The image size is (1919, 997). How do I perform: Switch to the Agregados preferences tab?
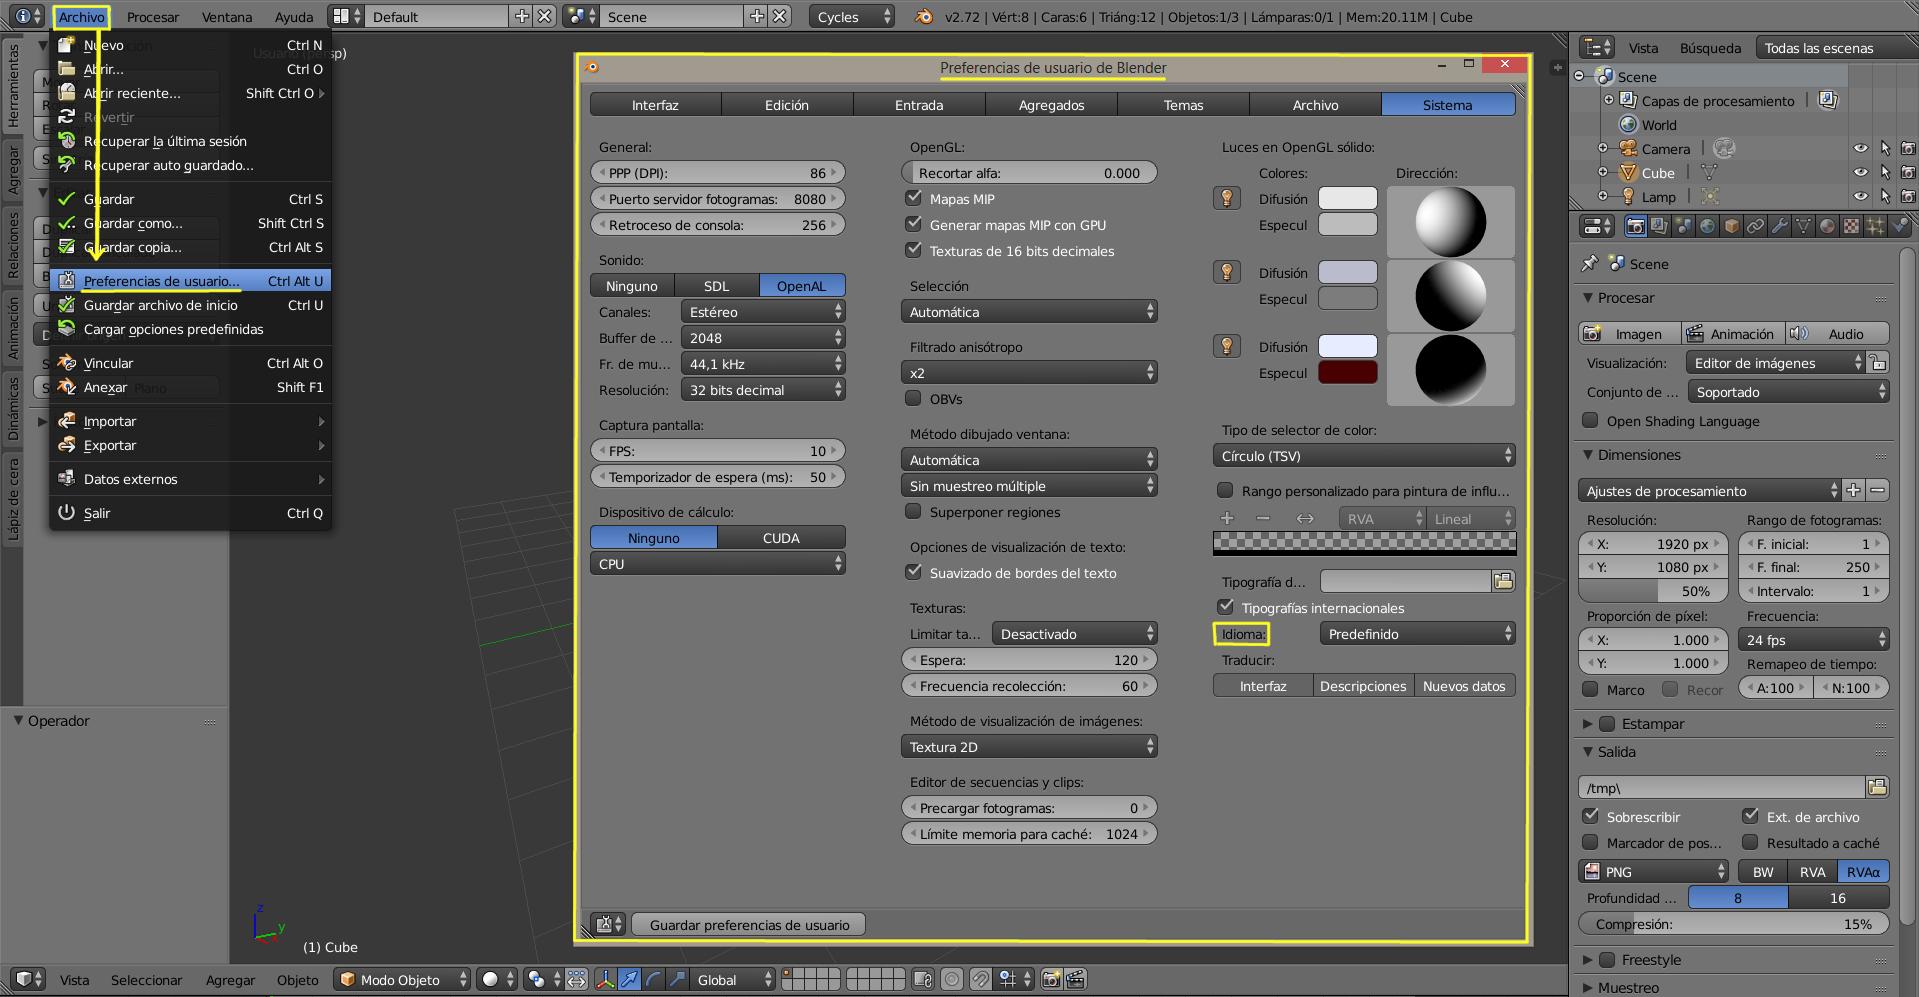[x=1051, y=104]
